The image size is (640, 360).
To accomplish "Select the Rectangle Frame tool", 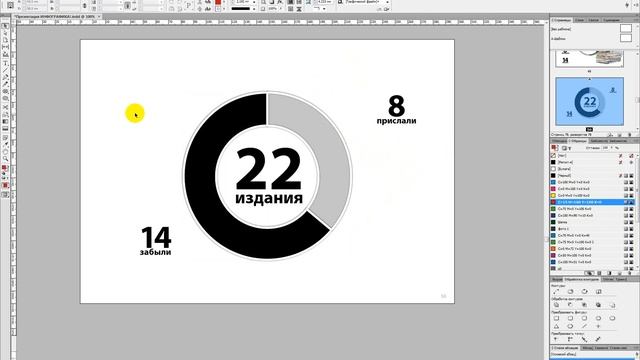I will coord(5,91).
